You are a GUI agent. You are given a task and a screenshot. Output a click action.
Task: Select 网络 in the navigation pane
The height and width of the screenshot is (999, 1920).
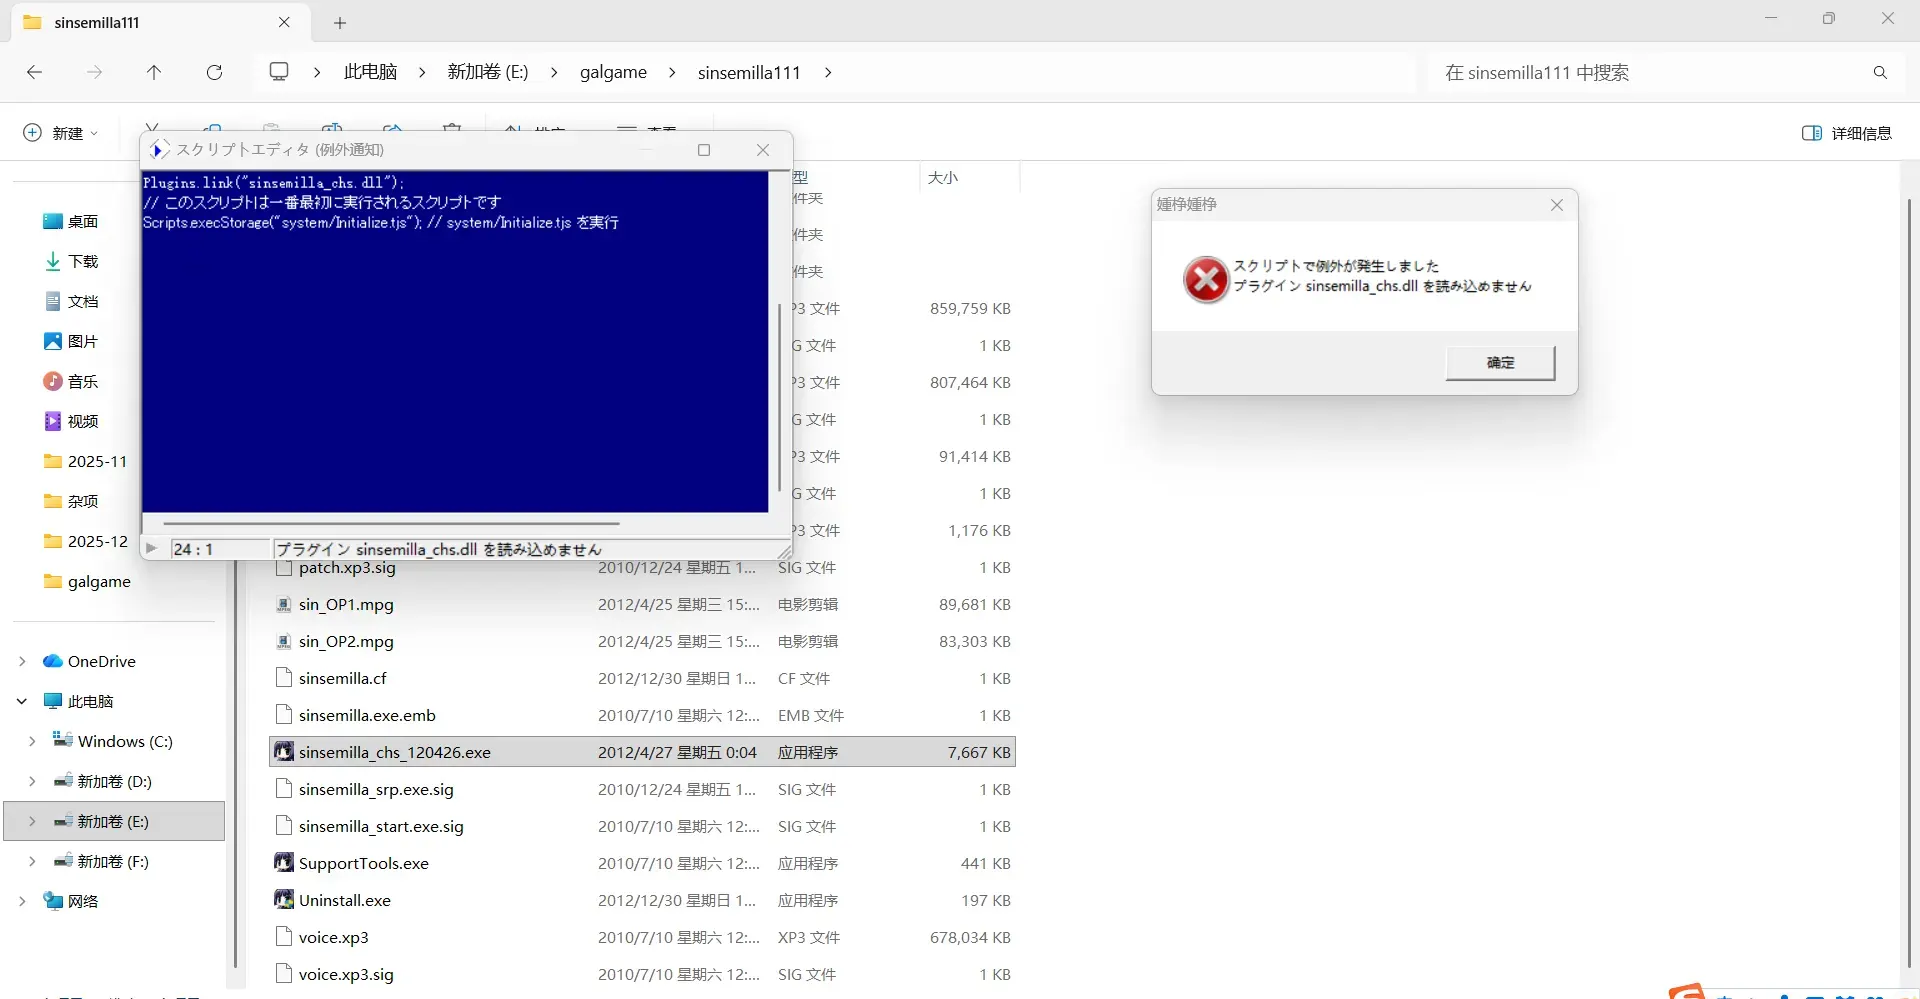tap(71, 901)
